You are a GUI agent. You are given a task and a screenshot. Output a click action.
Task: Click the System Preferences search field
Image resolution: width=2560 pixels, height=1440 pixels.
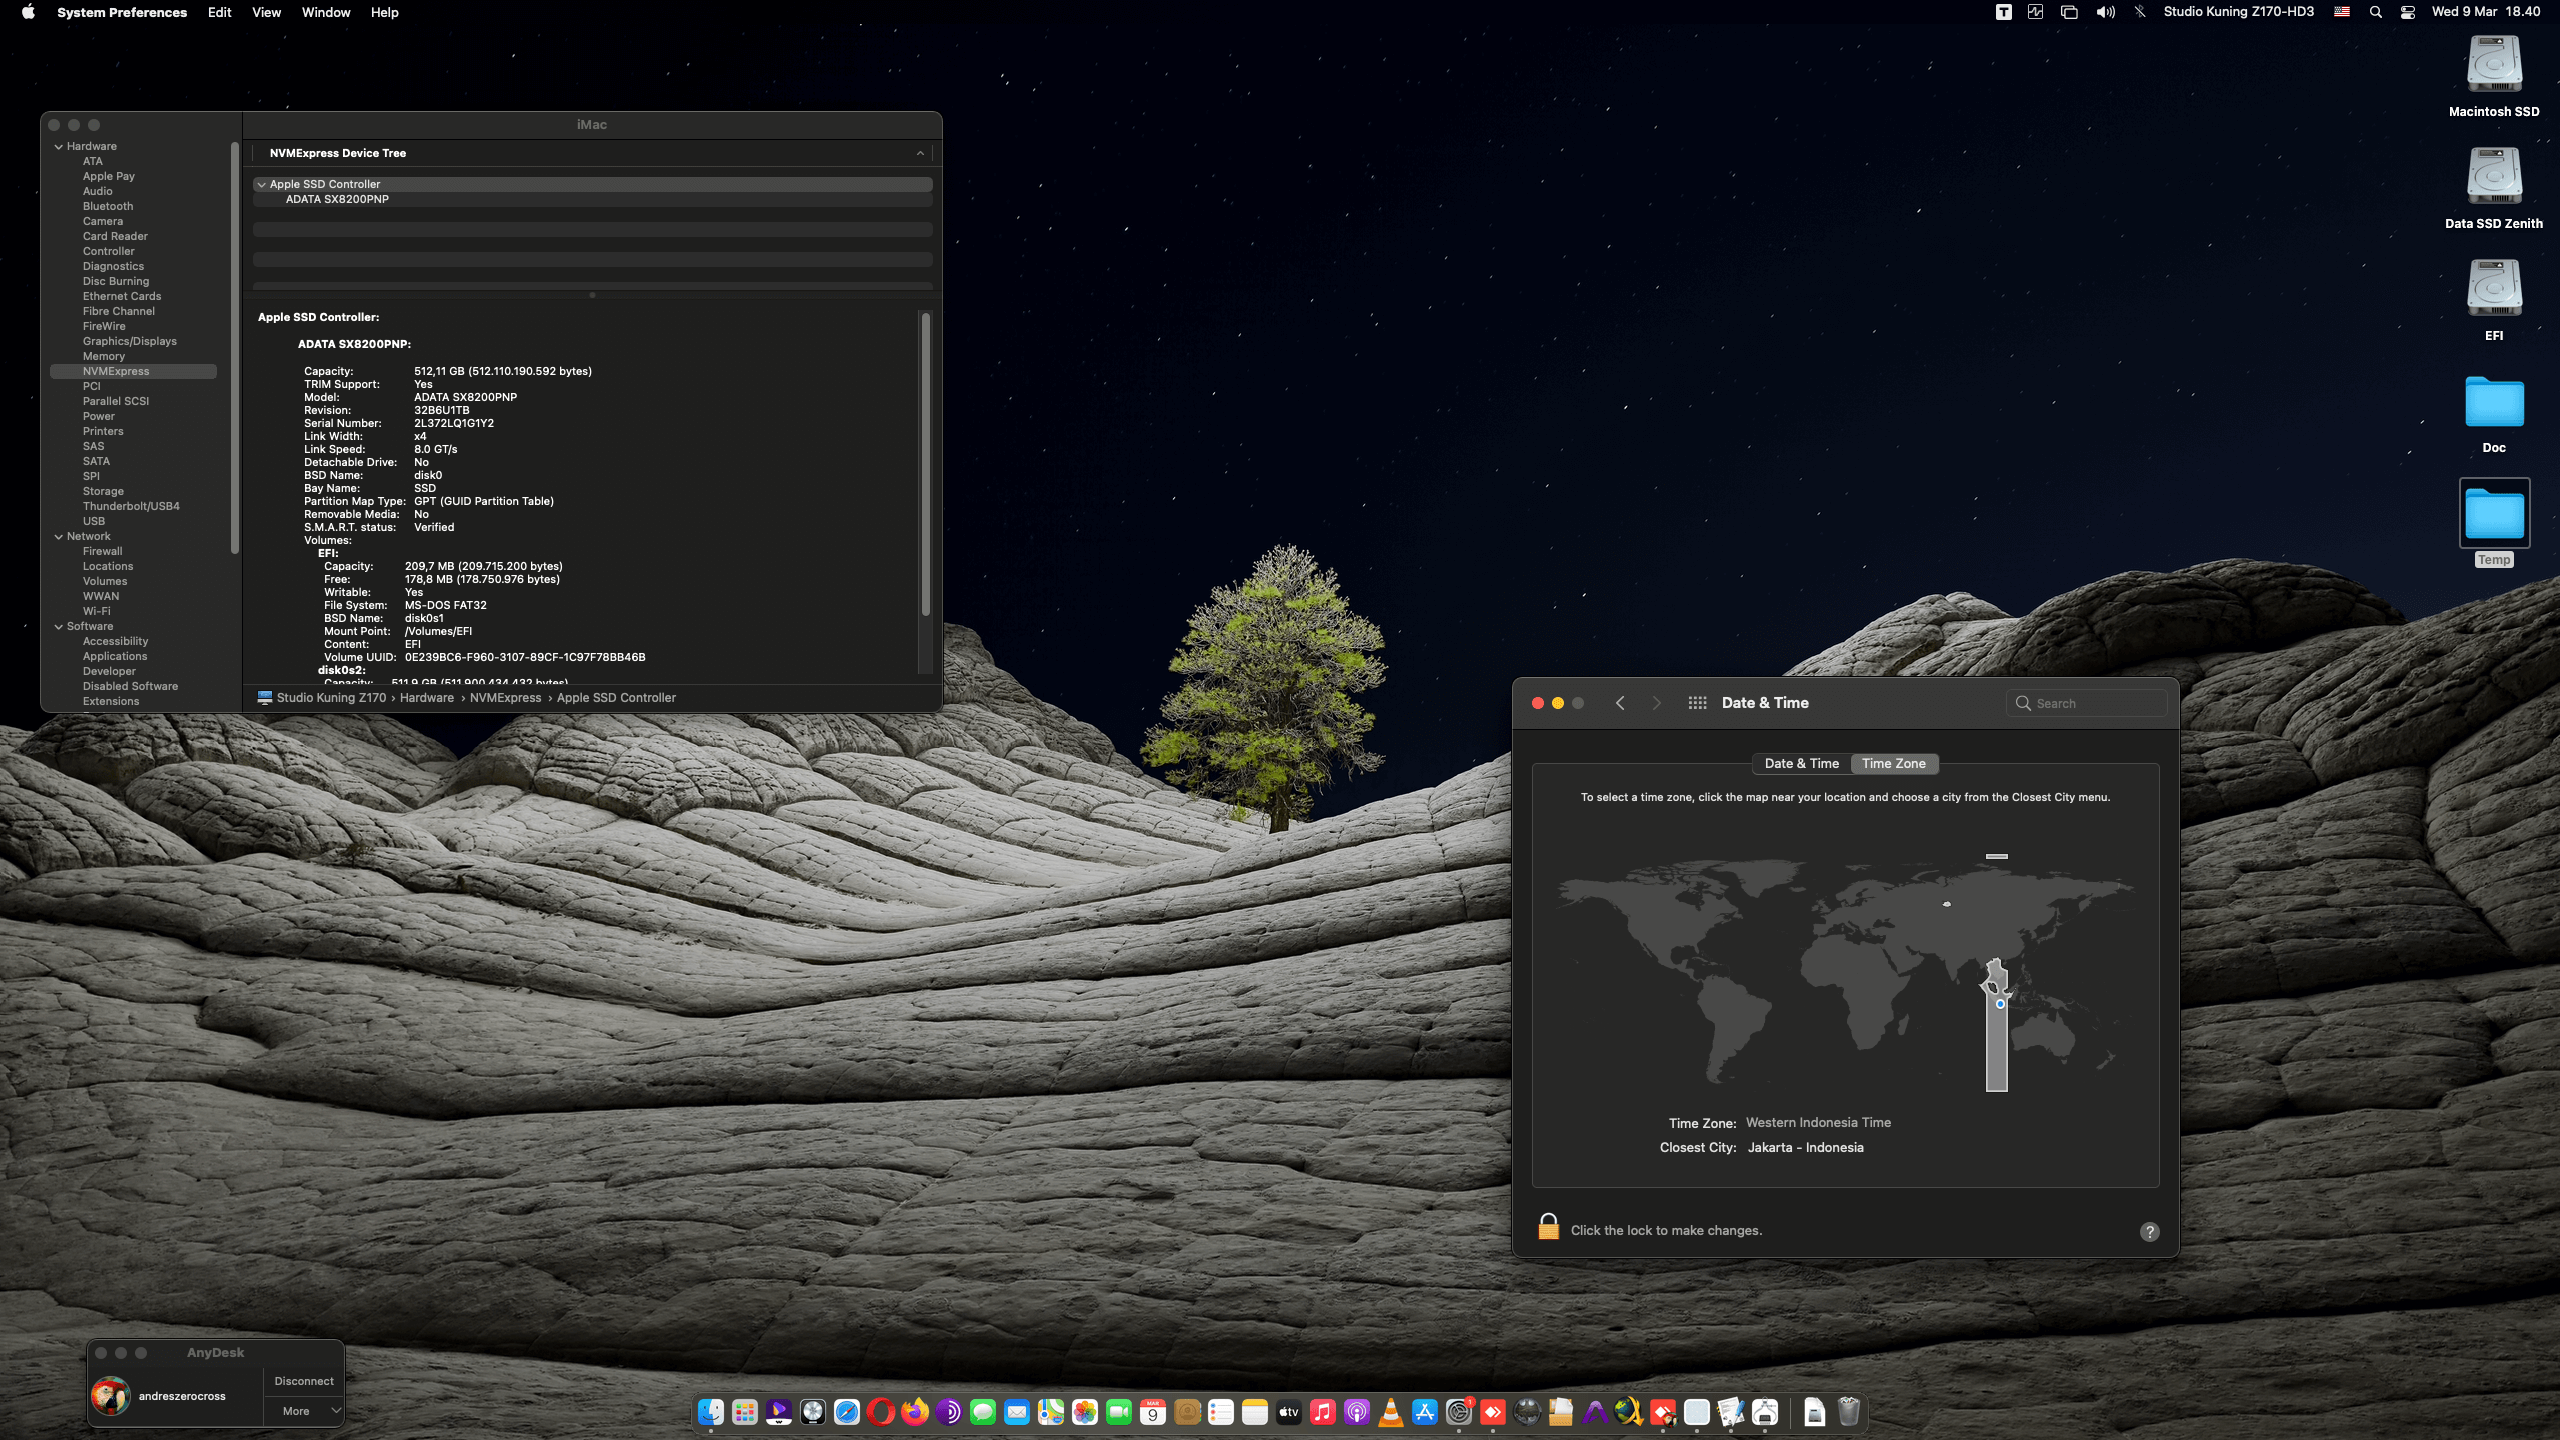(2088, 703)
